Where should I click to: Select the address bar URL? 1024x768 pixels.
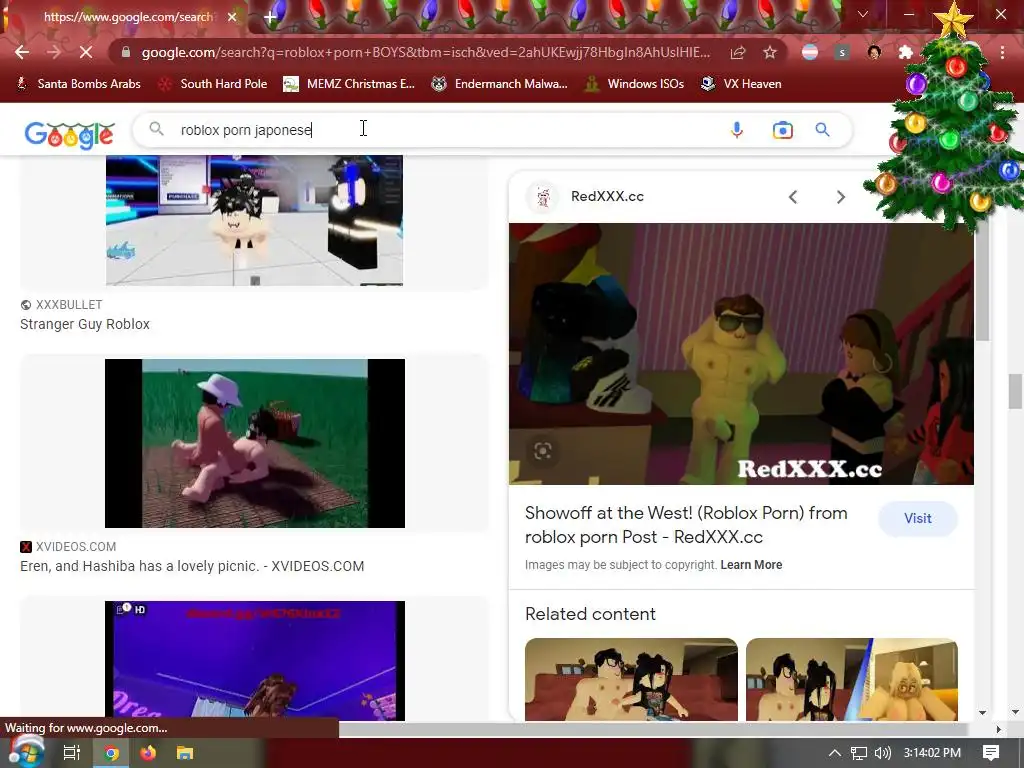pyautogui.click(x=426, y=52)
